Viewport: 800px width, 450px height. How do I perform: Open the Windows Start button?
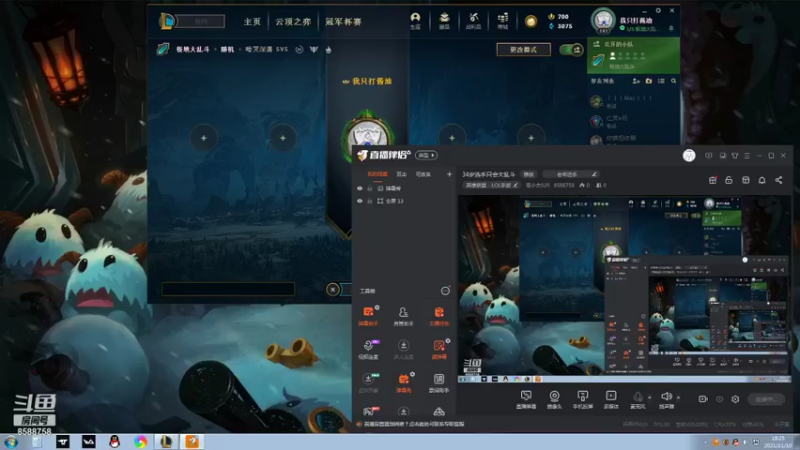click(x=11, y=442)
